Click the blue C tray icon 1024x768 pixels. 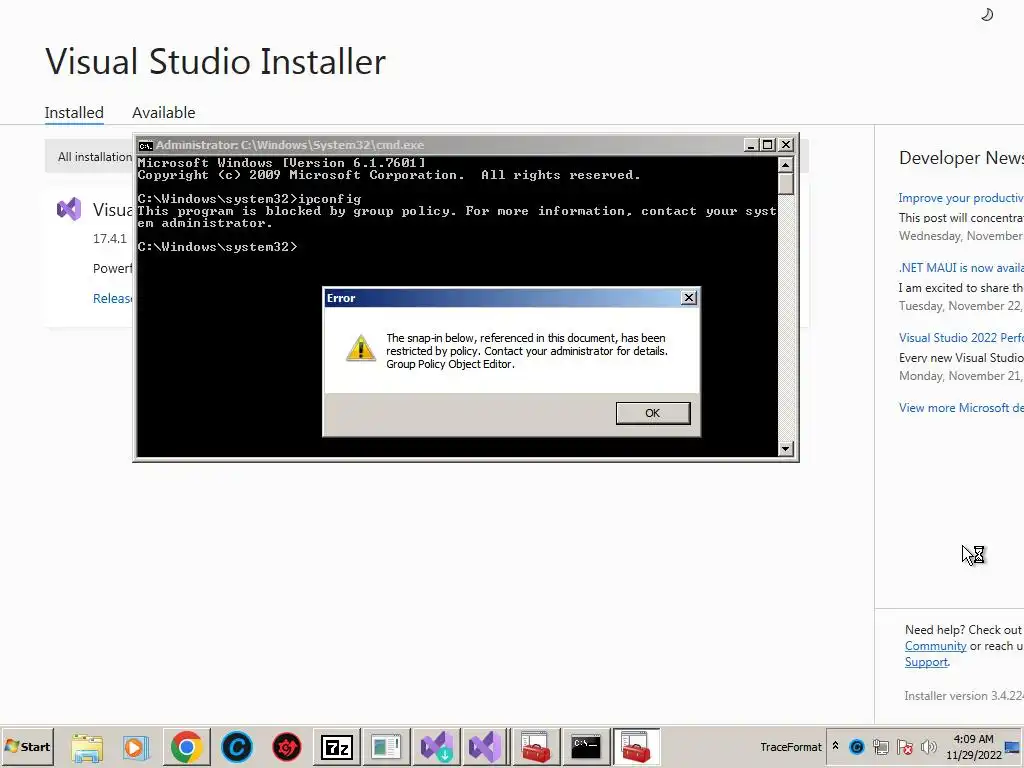tap(857, 746)
